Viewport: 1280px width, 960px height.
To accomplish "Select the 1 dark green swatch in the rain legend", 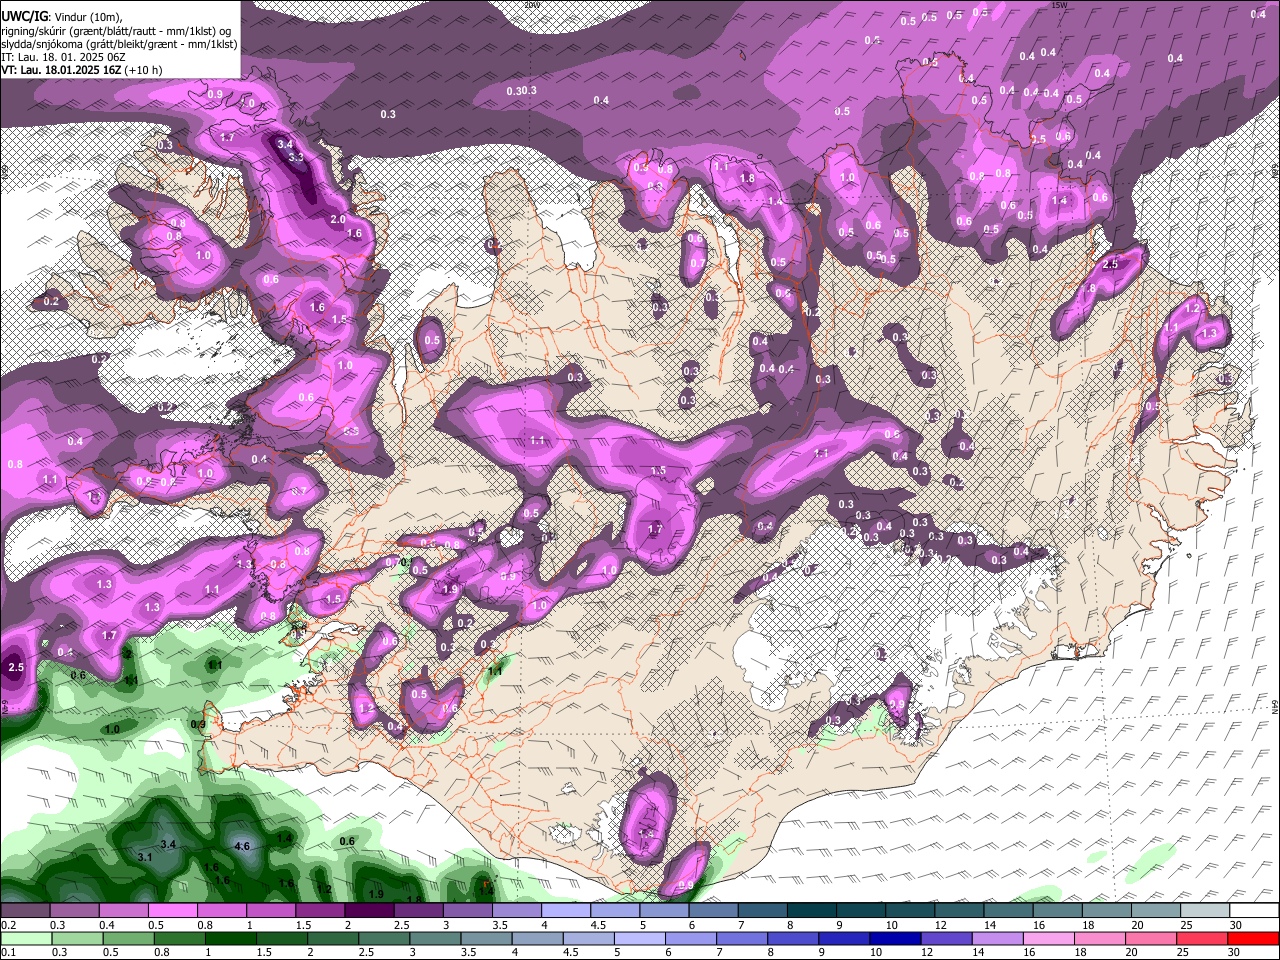I will click(x=230, y=938).
